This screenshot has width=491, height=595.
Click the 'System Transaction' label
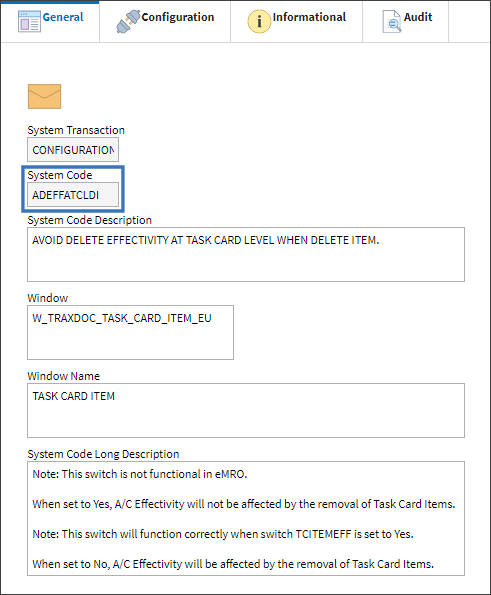76,130
